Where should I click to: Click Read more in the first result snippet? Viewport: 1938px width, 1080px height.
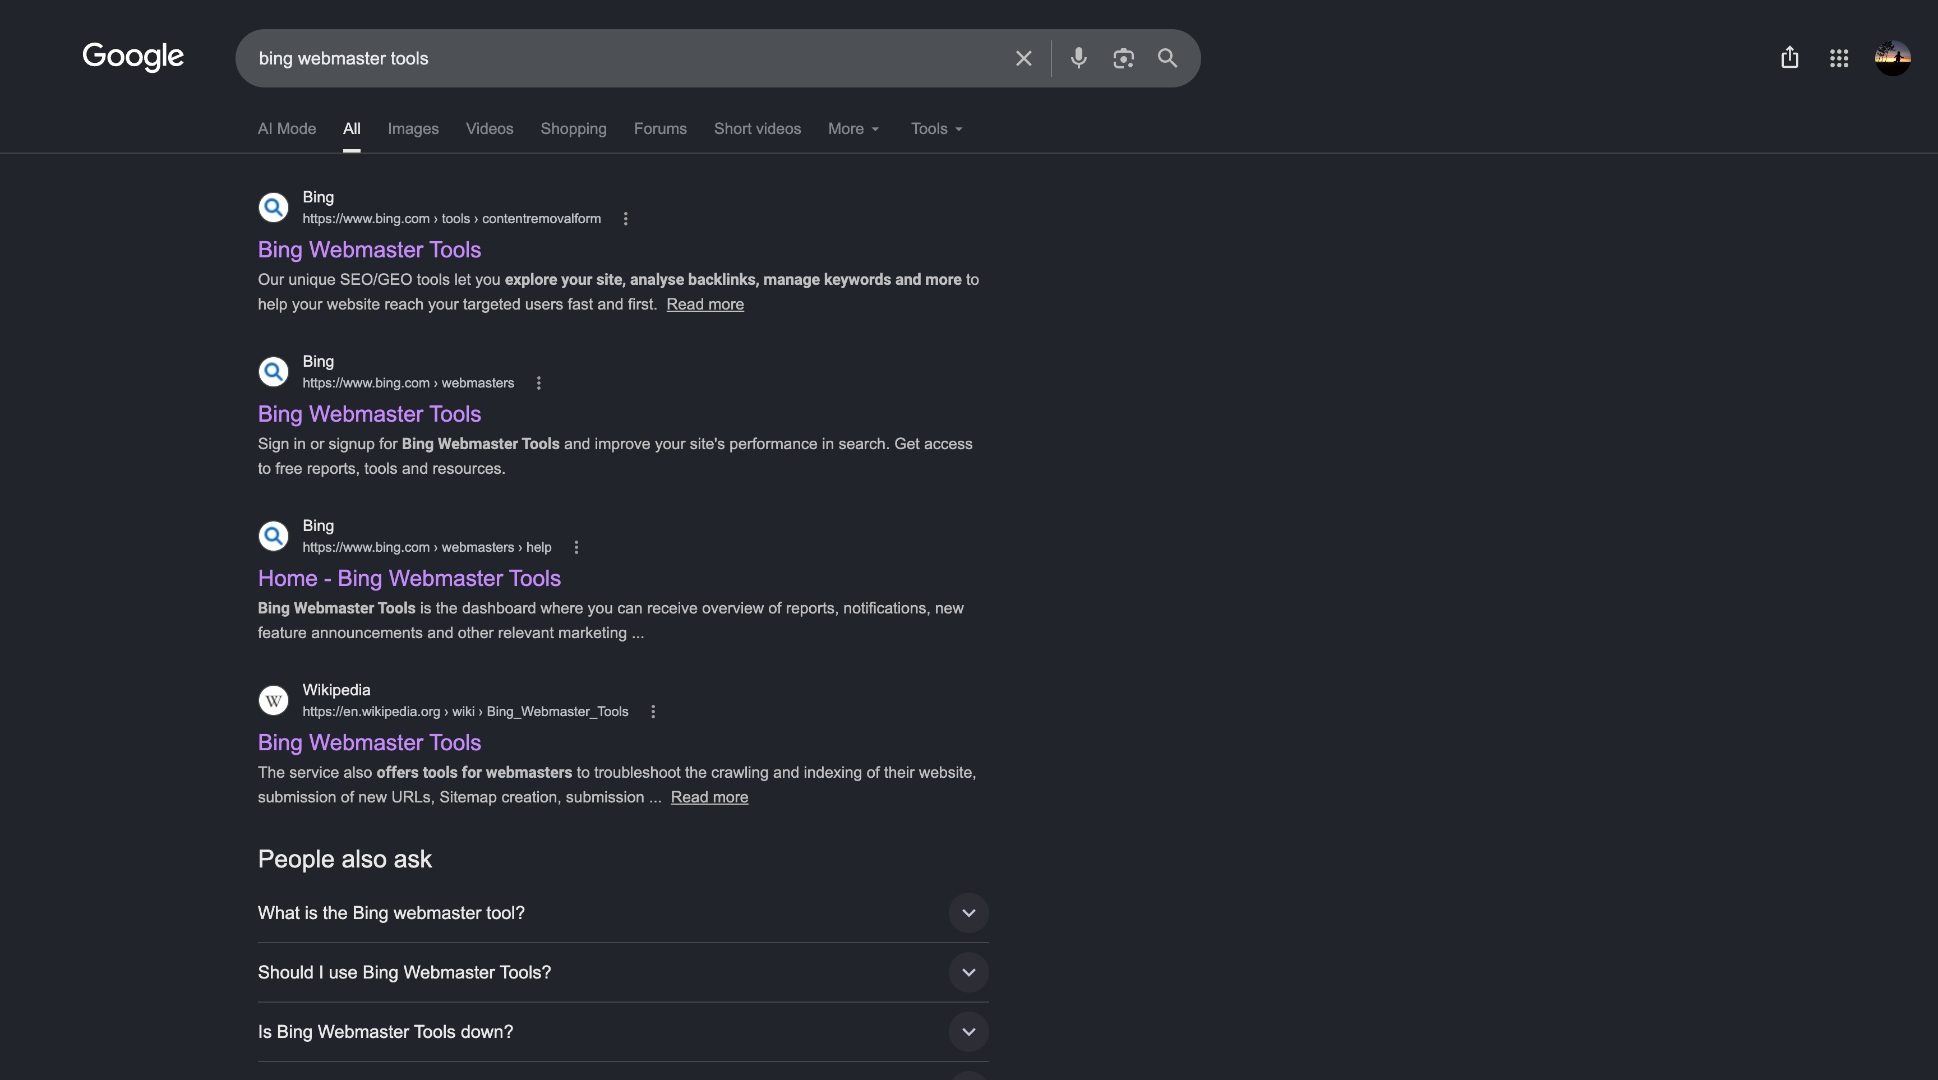pos(705,304)
